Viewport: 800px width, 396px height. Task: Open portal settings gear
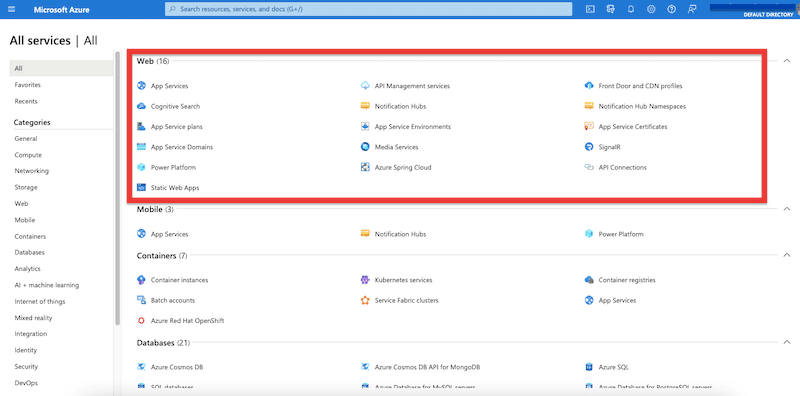651,9
